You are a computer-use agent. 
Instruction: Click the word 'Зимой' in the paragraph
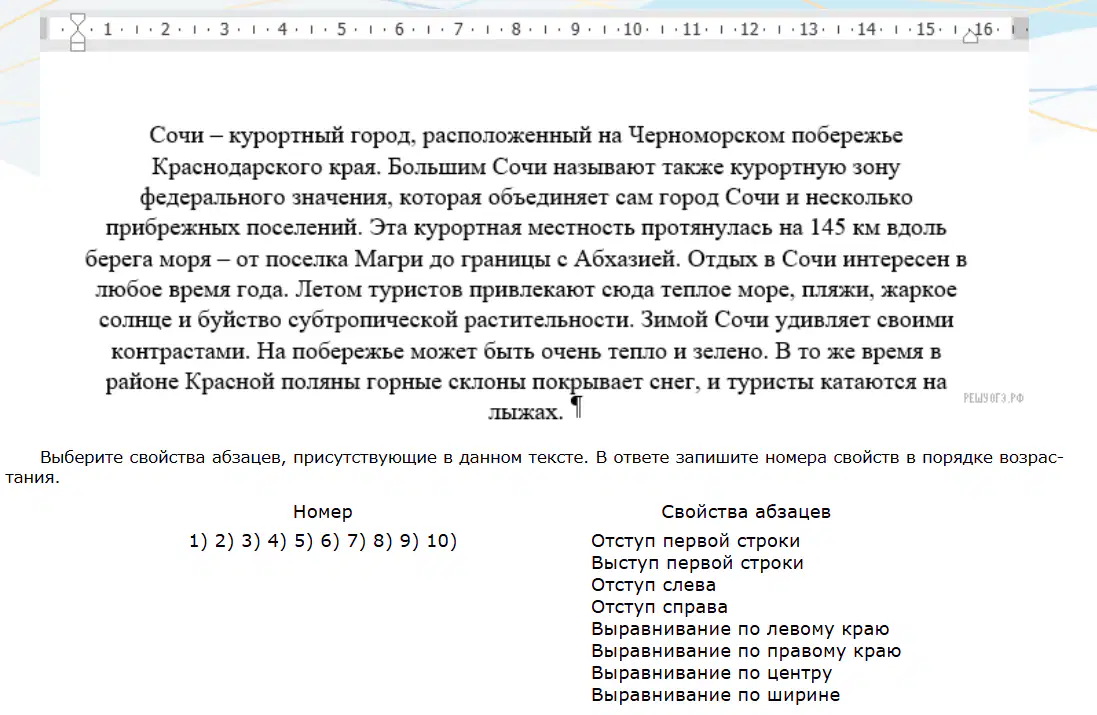674,320
